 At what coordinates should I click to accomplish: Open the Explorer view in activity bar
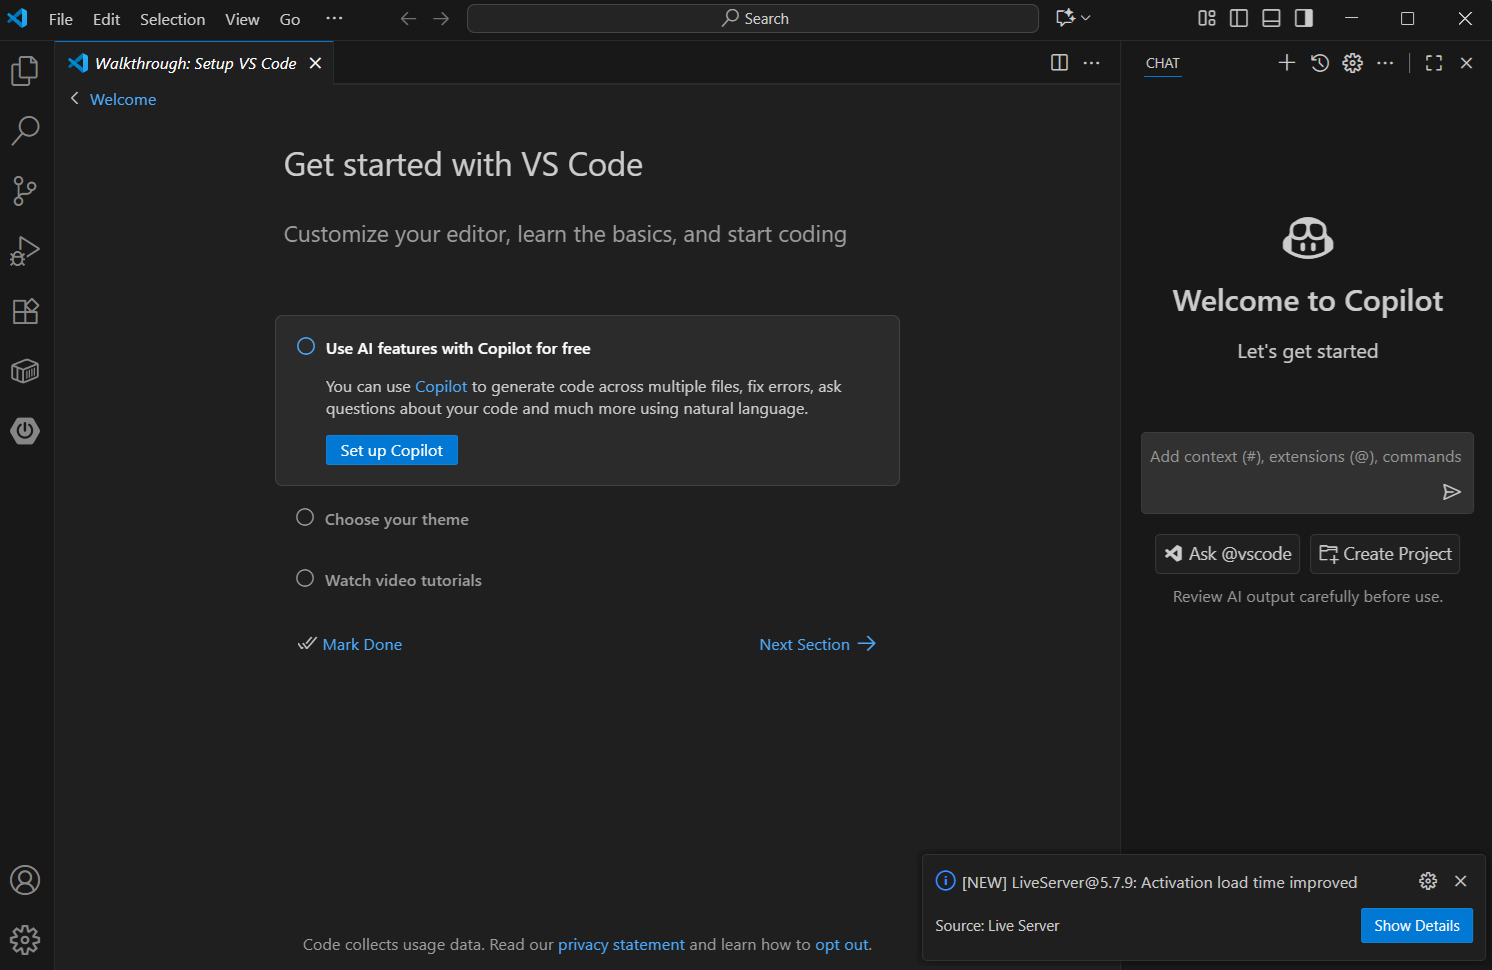point(25,71)
